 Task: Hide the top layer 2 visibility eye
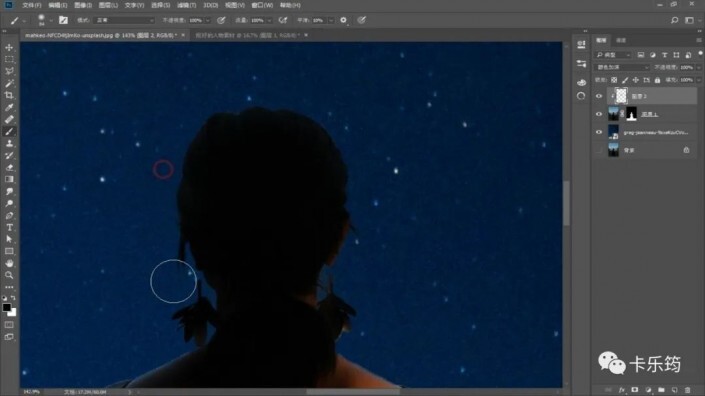pyautogui.click(x=598, y=96)
